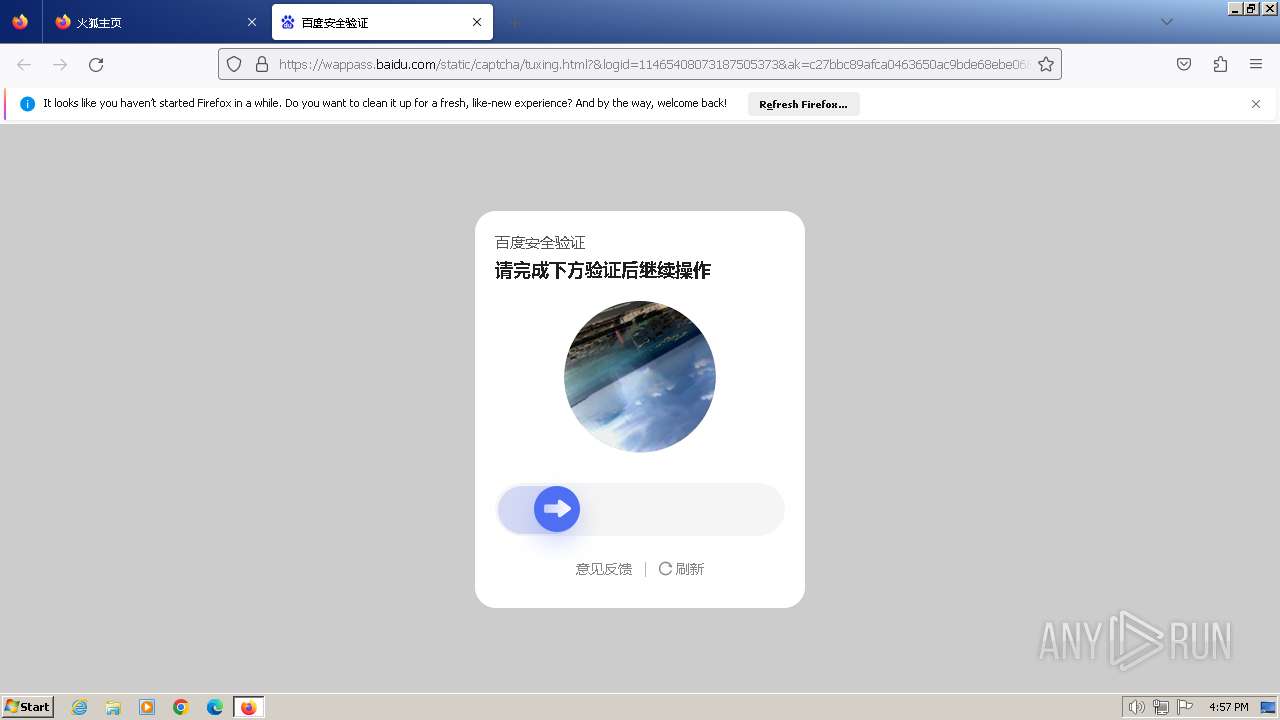Click the captcha slider track
This screenshot has width=1280, height=720.
(640, 509)
